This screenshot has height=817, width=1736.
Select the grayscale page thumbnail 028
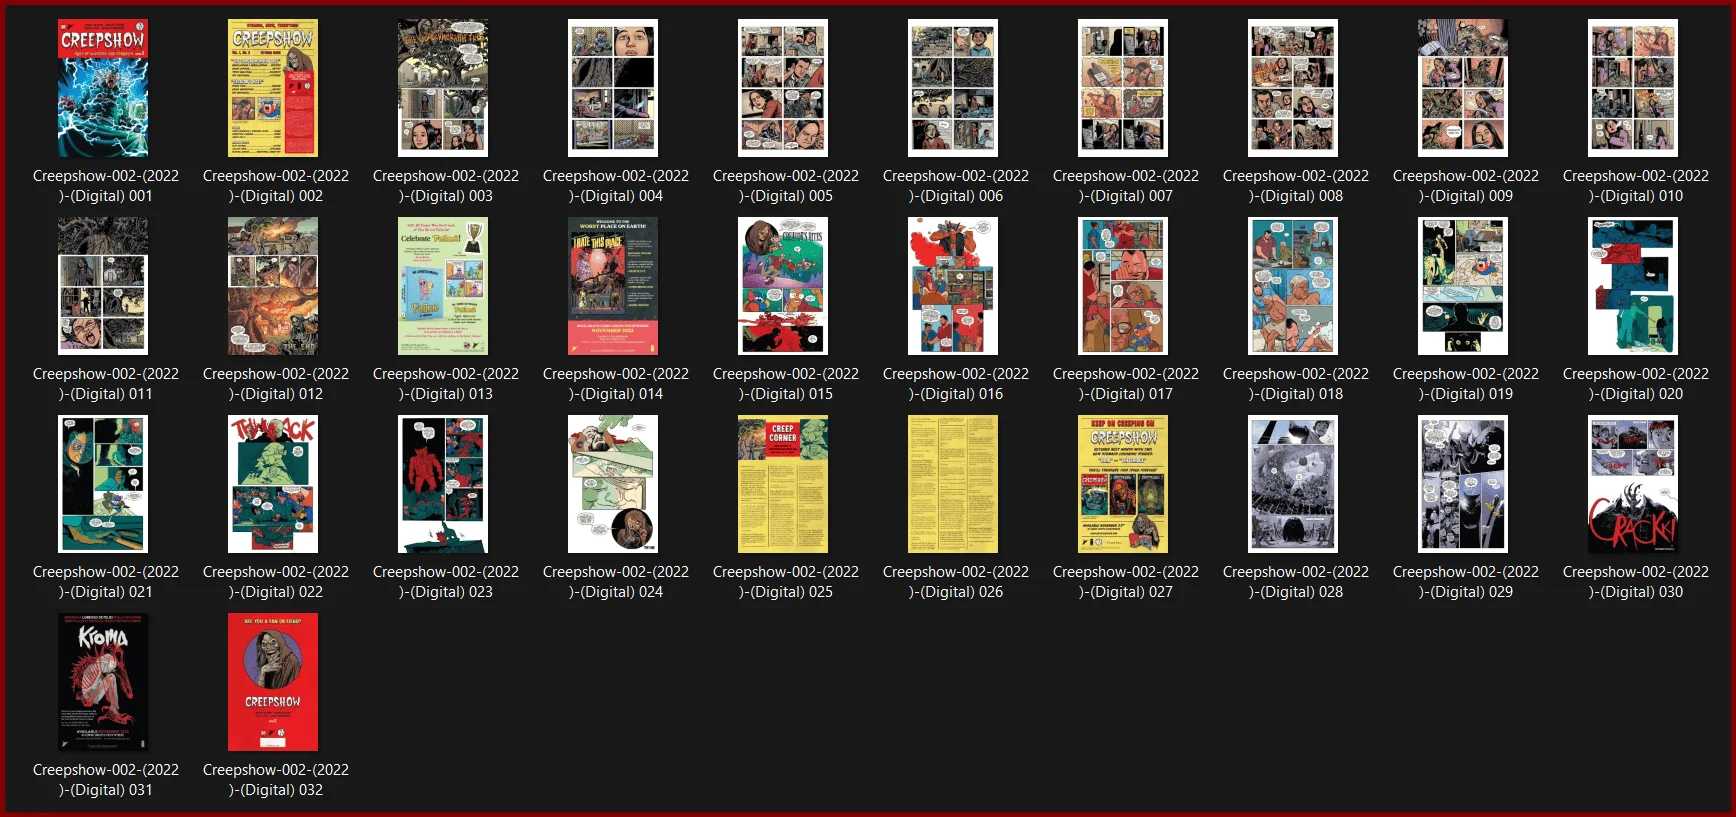pos(1293,484)
